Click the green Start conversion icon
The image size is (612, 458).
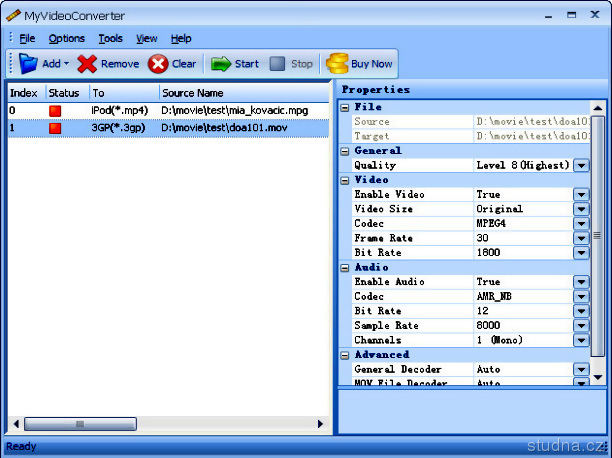(x=221, y=64)
